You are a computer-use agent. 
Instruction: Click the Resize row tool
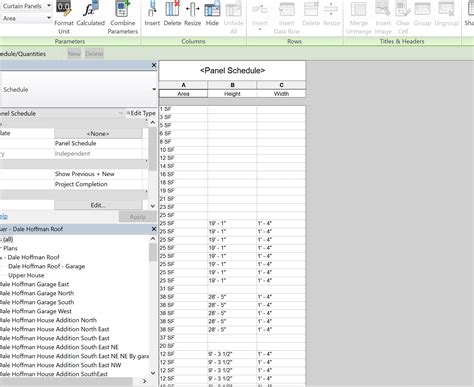click(x=332, y=14)
